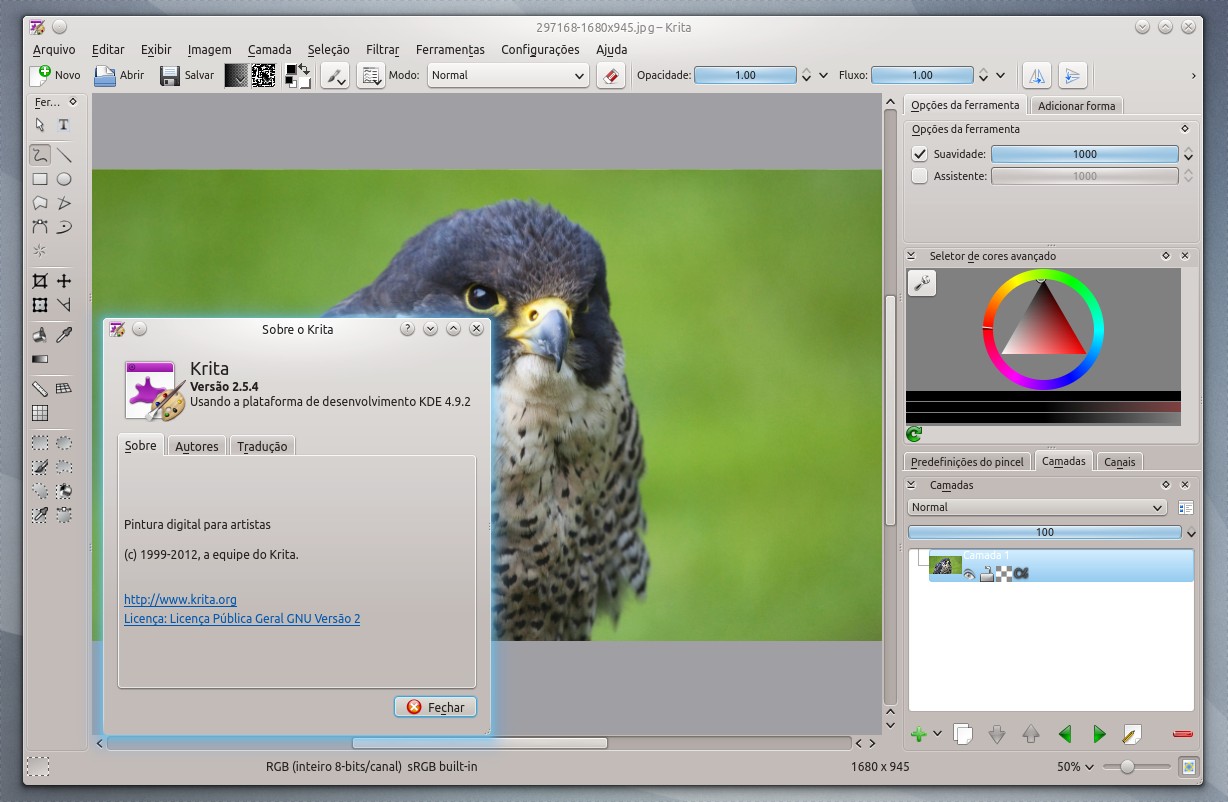This screenshot has height=802, width=1228.
Task: Open the Filtrar menu
Action: pyautogui.click(x=382, y=49)
